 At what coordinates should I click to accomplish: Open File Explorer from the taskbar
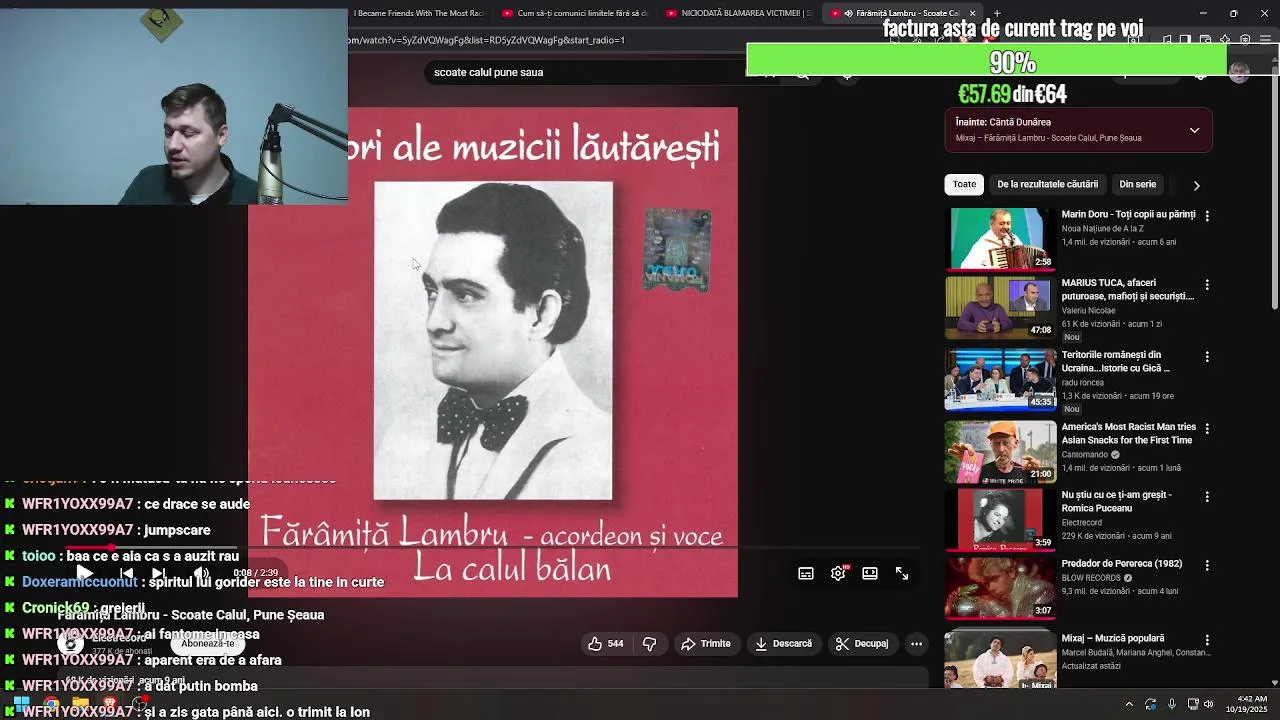[x=80, y=703]
